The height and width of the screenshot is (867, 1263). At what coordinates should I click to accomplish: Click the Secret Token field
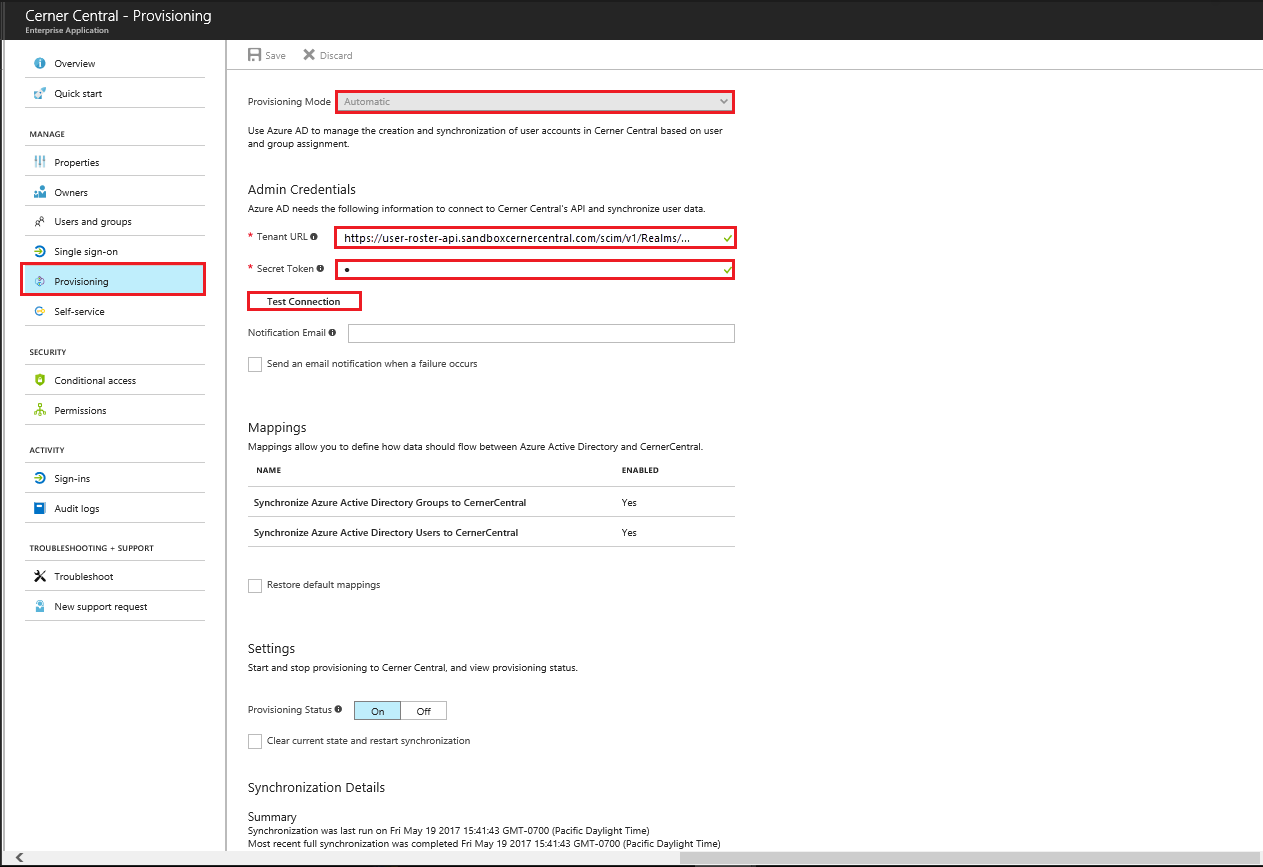[x=535, y=269]
